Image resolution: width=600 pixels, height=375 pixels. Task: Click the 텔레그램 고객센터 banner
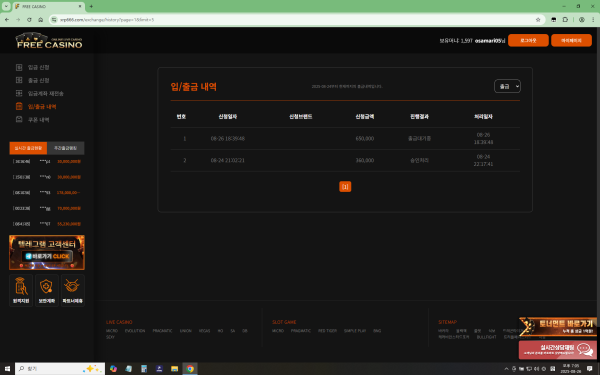click(x=47, y=253)
